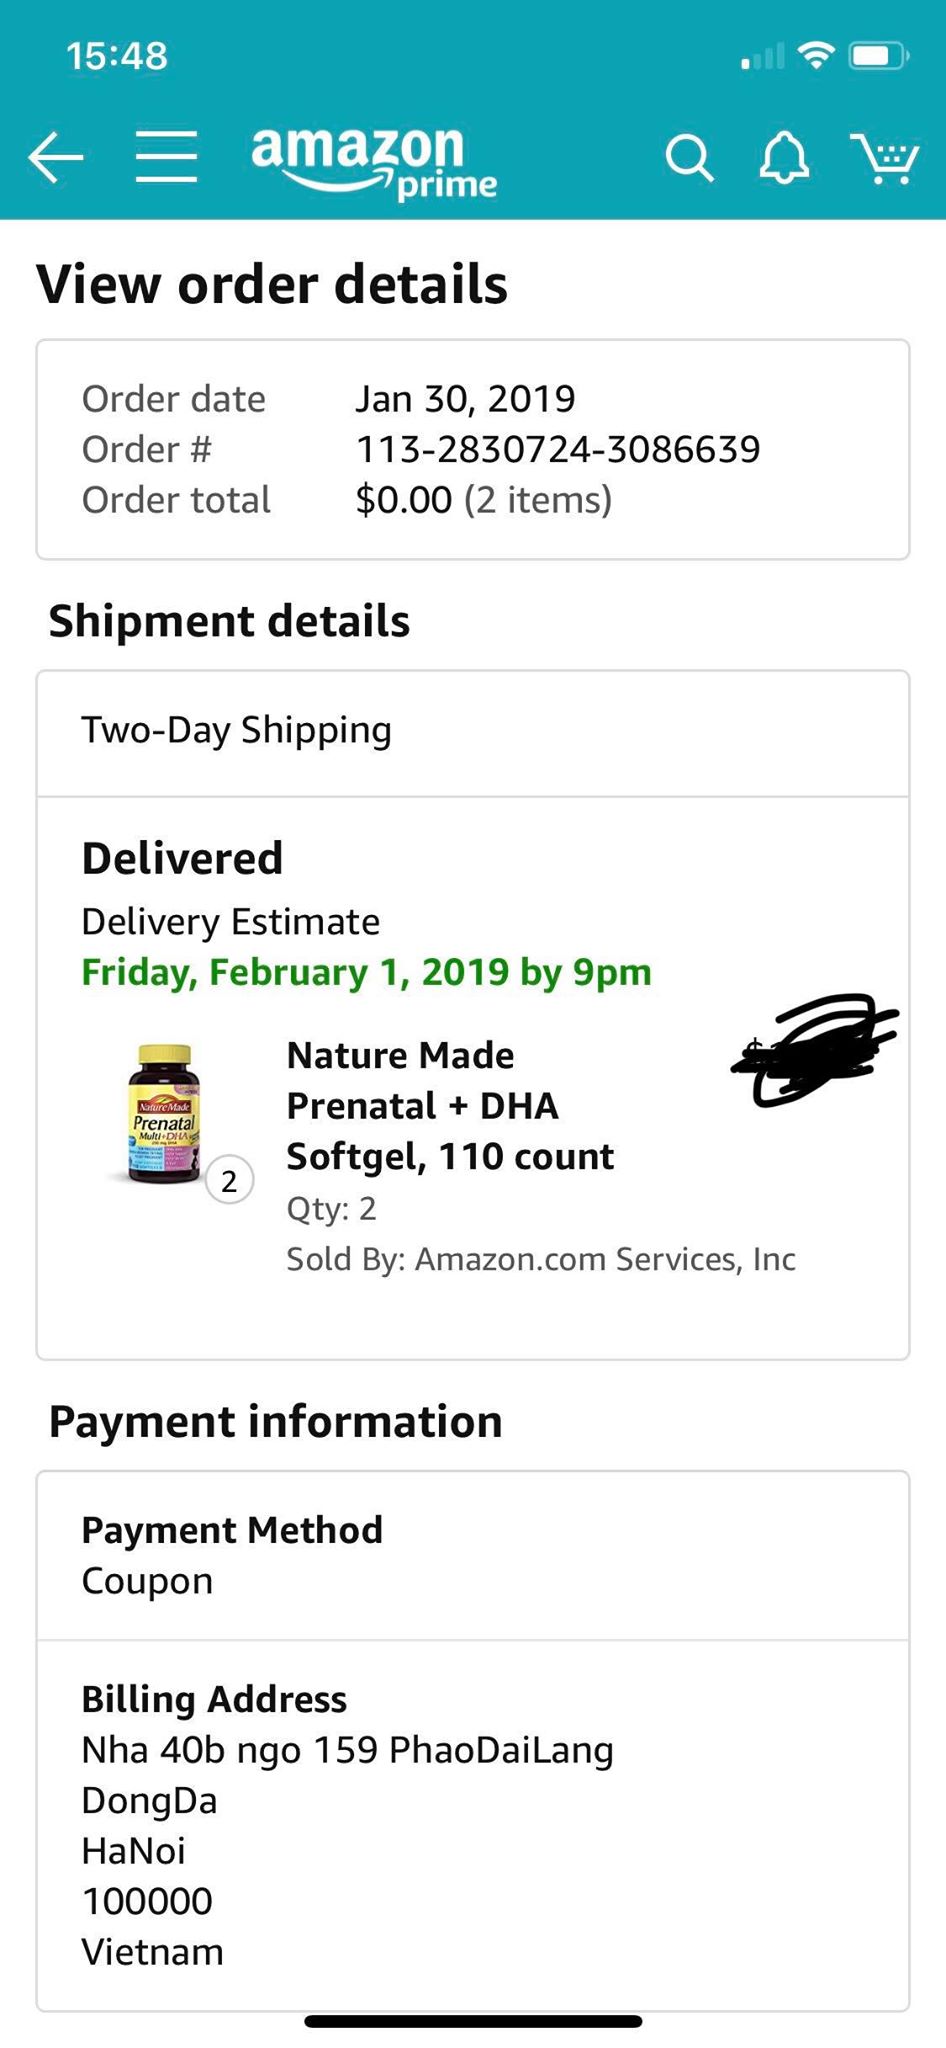Open the hamburger menu

point(166,158)
